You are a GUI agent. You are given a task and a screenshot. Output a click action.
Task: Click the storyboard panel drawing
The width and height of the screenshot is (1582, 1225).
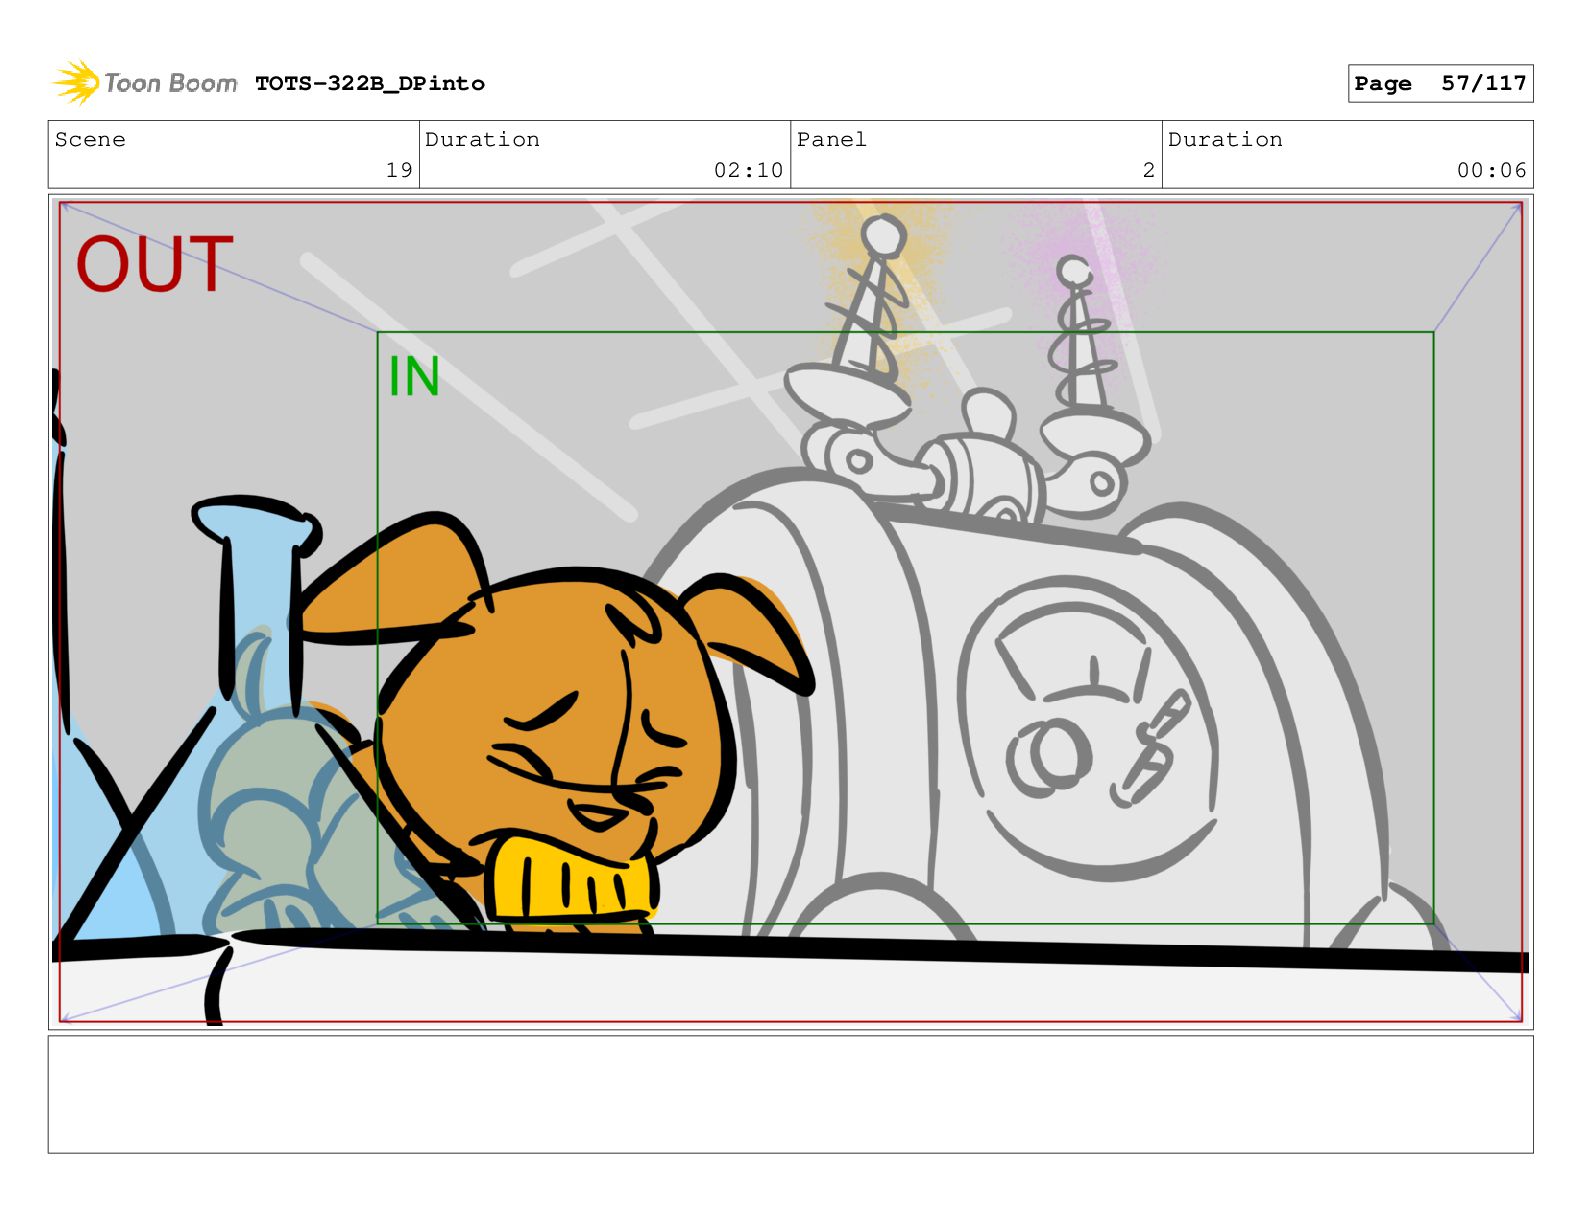(x=790, y=612)
